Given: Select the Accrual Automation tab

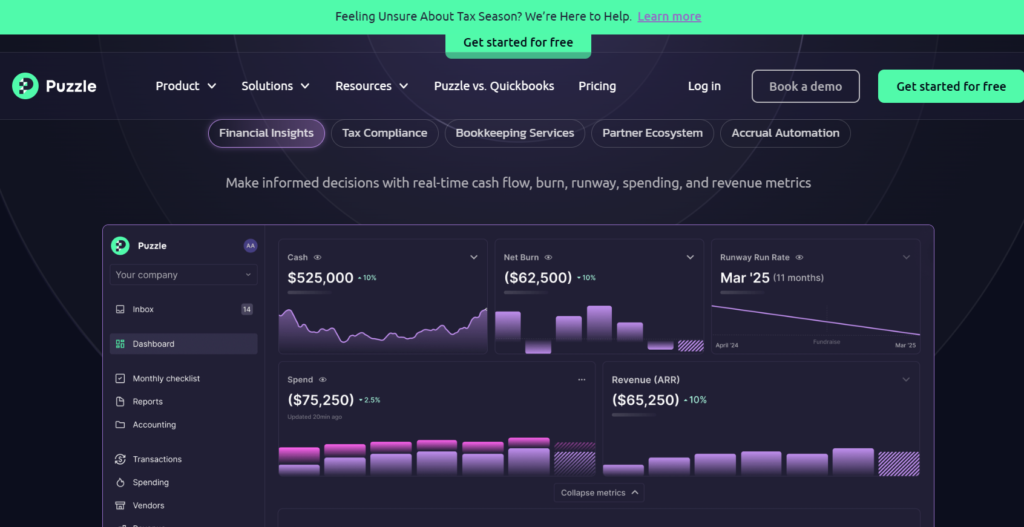Looking at the screenshot, I should pyautogui.click(x=785, y=133).
